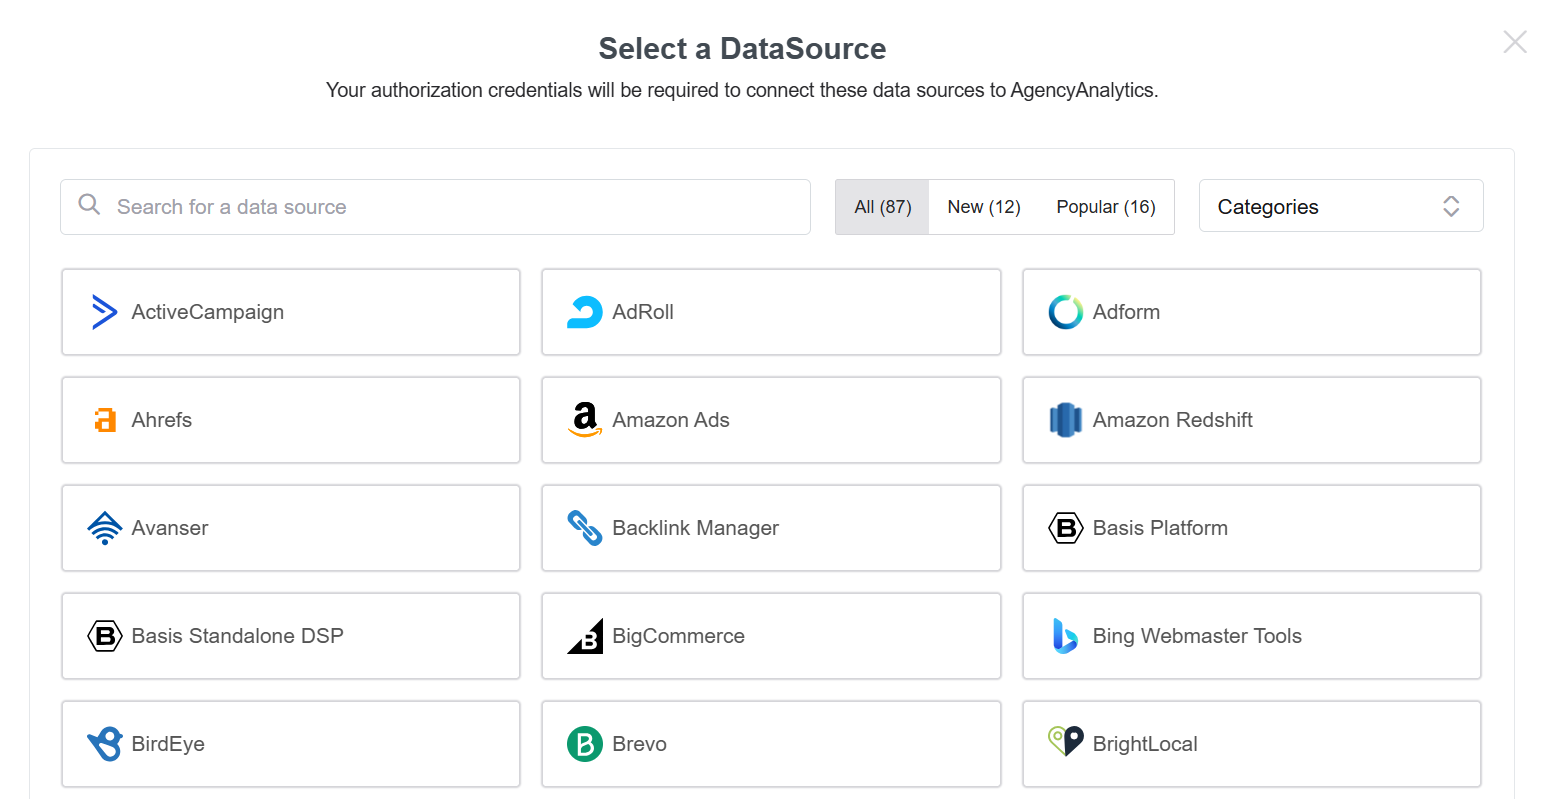Screen dimensions: 1544x799
Task: Click the Amazon Redshift logo icon
Action: point(1065,420)
